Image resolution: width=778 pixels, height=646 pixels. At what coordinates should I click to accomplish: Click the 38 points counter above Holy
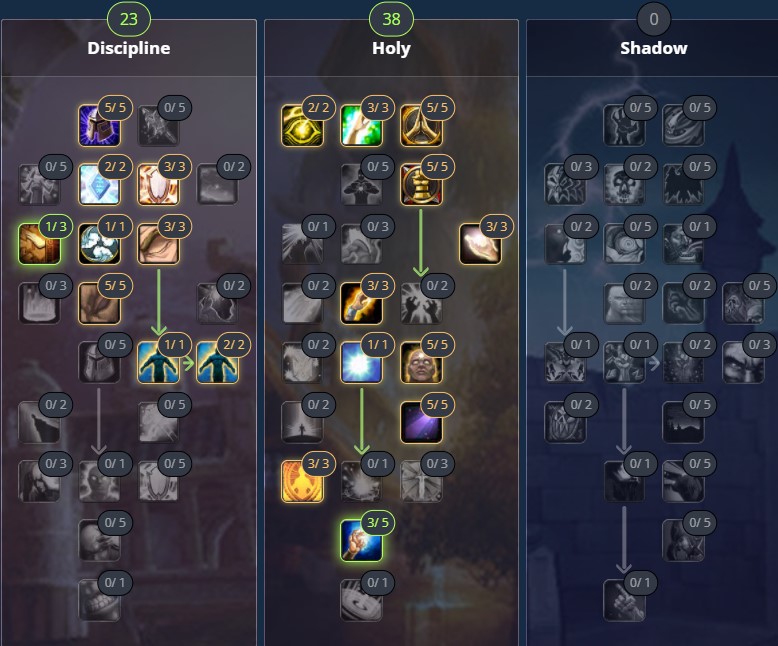pyautogui.click(x=391, y=19)
